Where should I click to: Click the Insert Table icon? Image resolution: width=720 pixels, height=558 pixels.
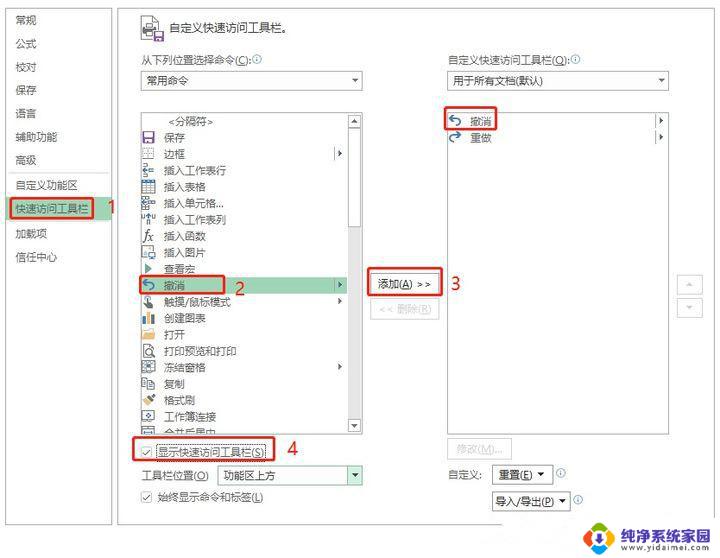(x=148, y=186)
